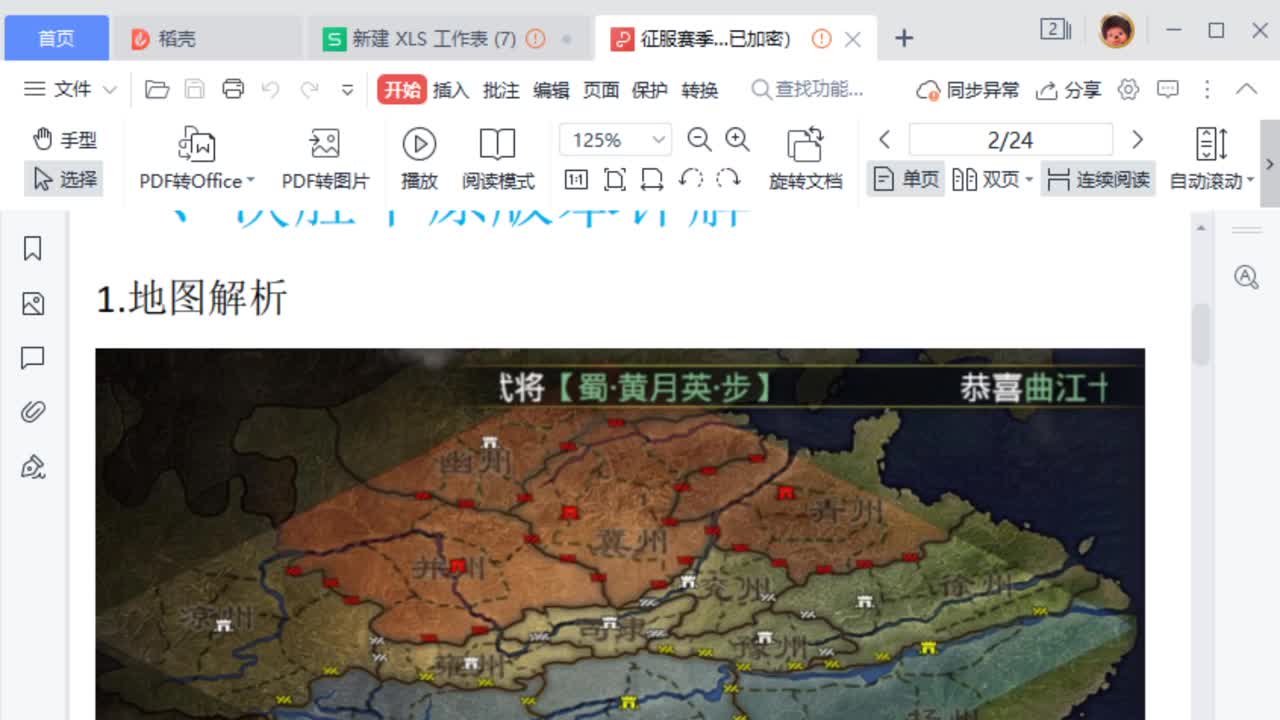This screenshot has width=1280, height=720.
Task: Expand 双页 dropdown arrow
Action: [x=1029, y=181]
